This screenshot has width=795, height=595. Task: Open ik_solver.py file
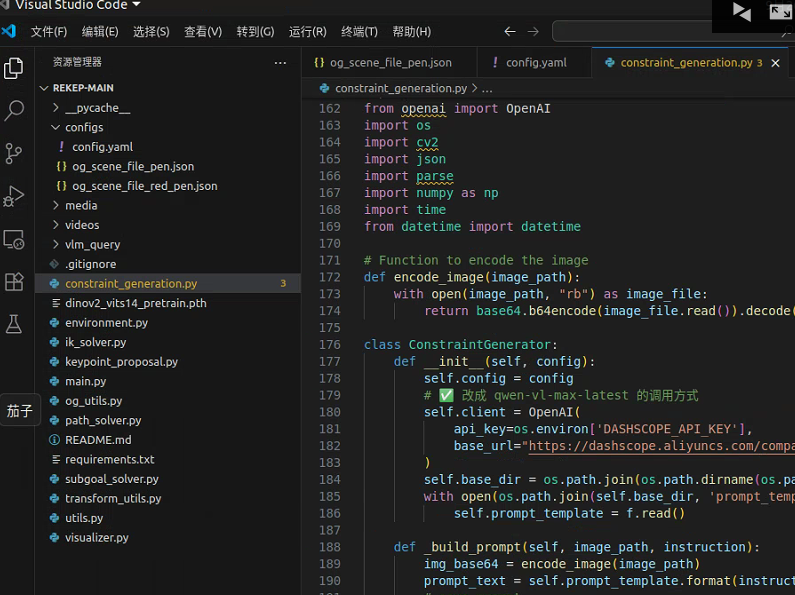coord(168,342)
